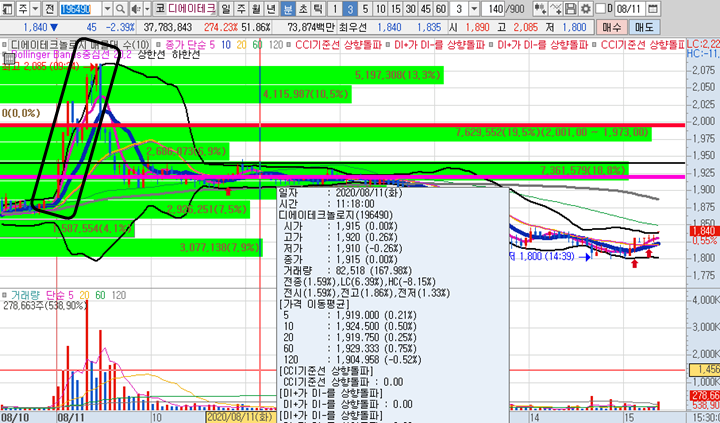Click first CCI기준선 상향돌파 legend label
Viewport: 720px width, 423px height.
tap(339, 45)
